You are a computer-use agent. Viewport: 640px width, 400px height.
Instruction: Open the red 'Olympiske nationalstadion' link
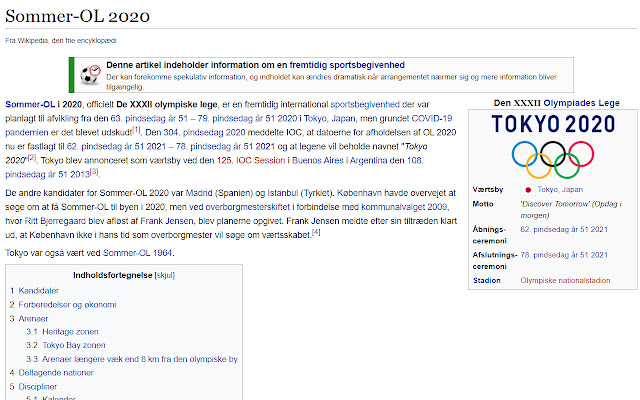[565, 280]
